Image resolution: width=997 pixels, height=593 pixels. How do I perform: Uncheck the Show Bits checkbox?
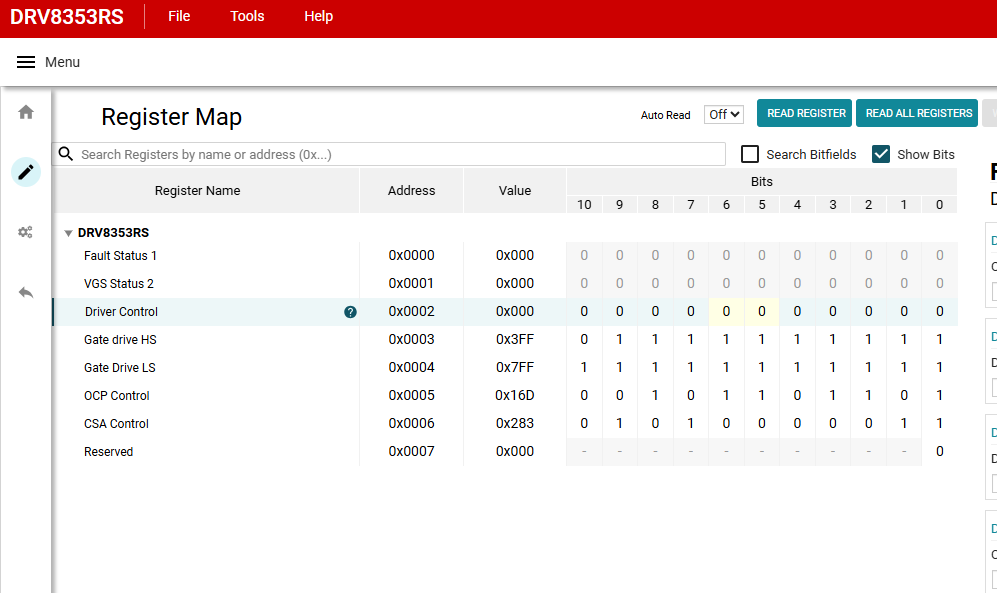click(x=881, y=154)
